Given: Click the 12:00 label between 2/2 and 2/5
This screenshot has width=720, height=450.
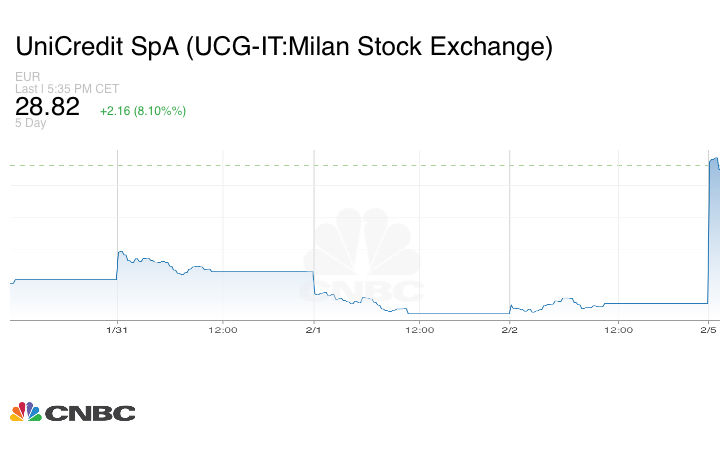Looking at the screenshot, I should pos(617,329).
